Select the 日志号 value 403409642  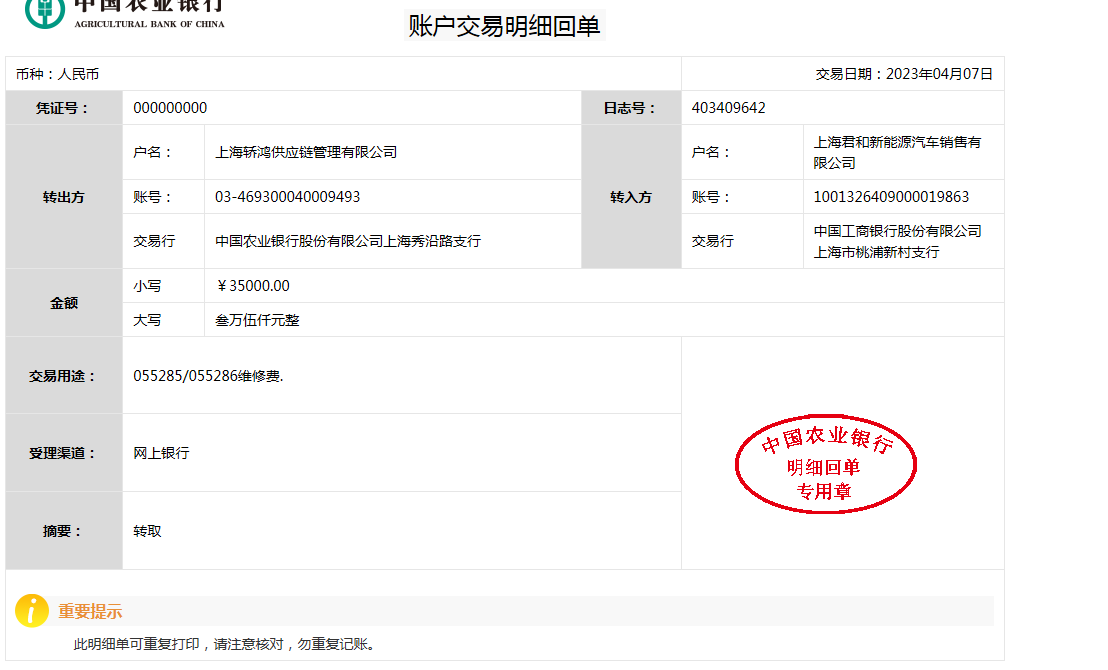(728, 108)
